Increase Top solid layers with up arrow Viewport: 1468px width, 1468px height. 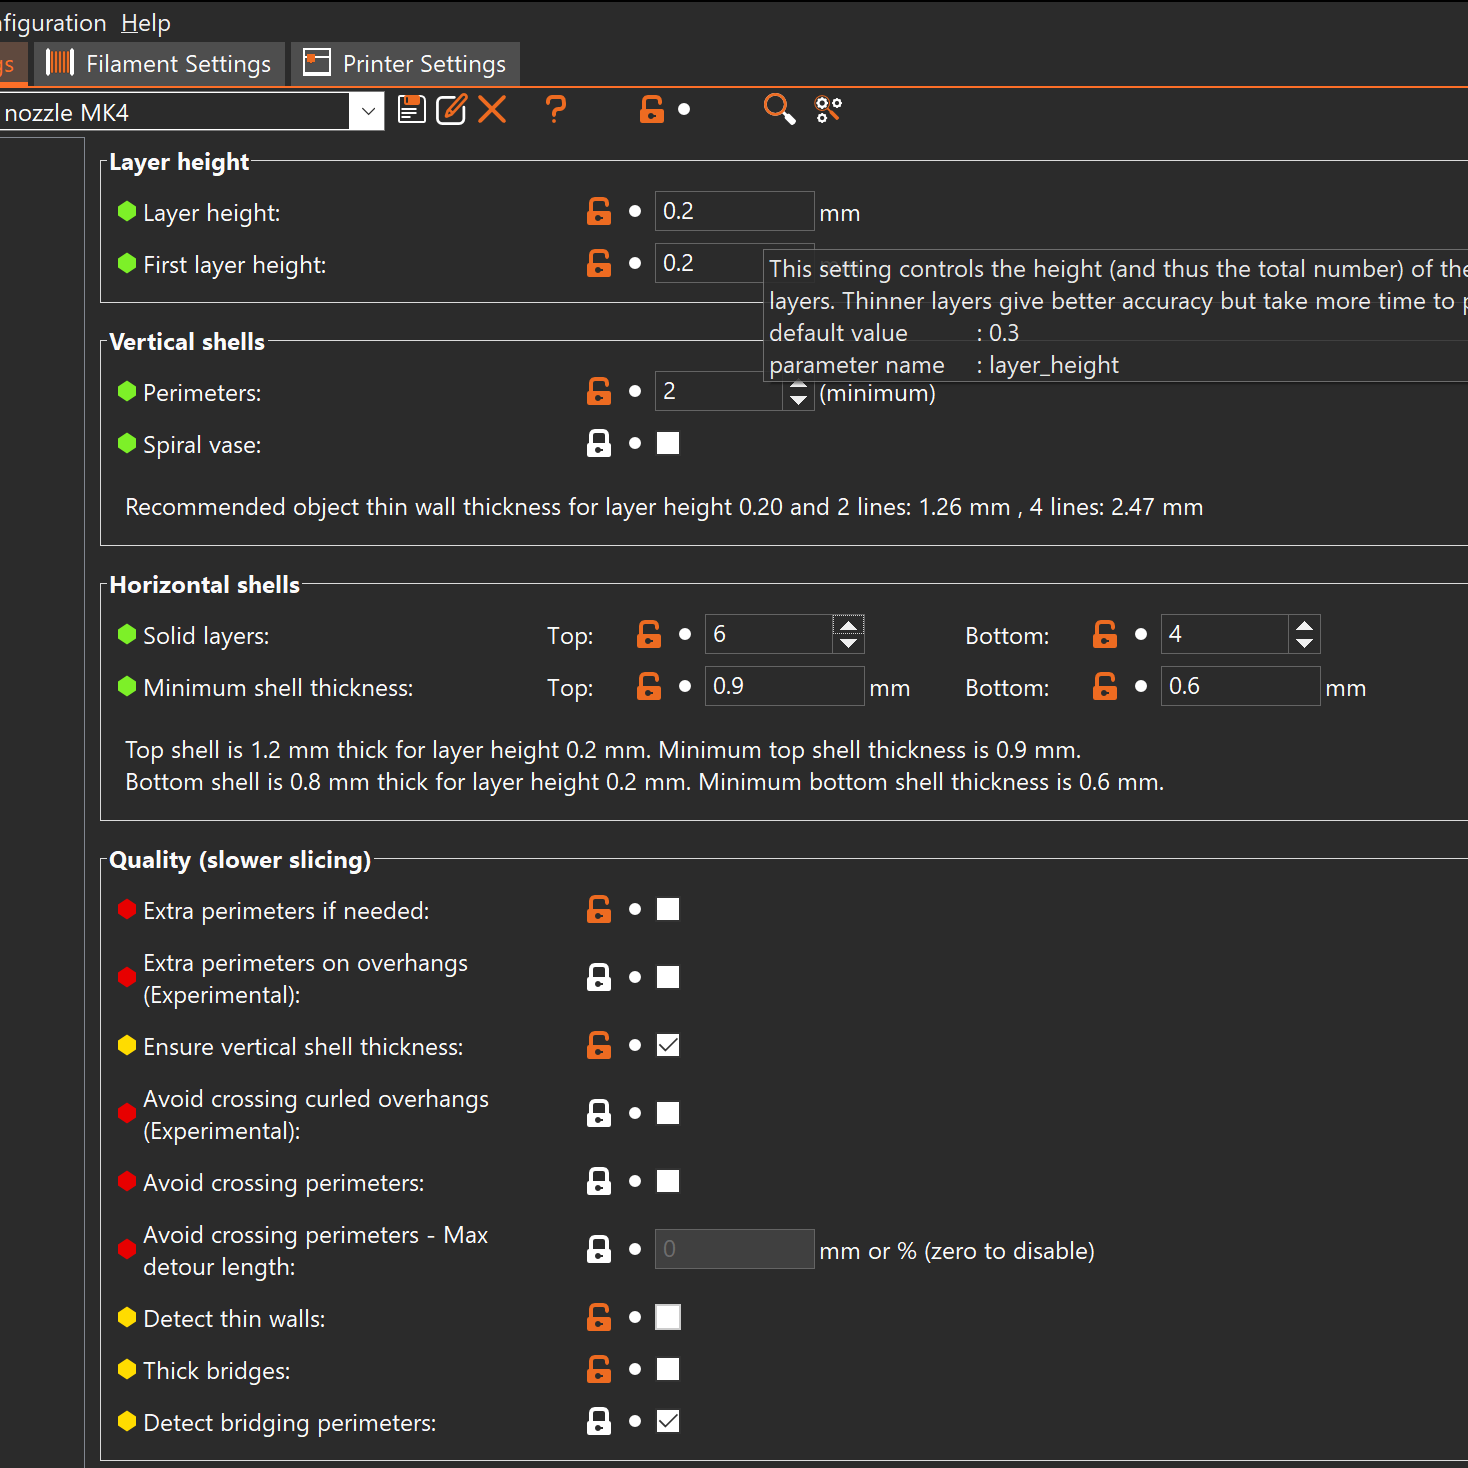[848, 625]
